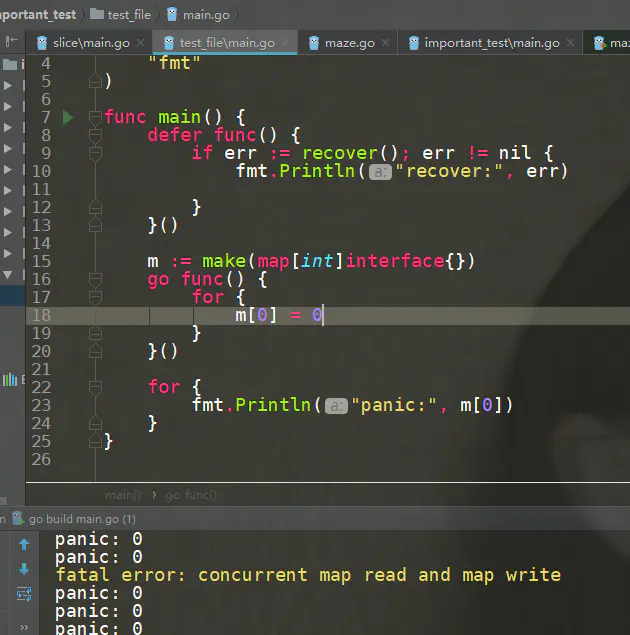This screenshot has height=635, width=630.
Task: Click the fatal error concurrent map message
Action: coord(308,575)
